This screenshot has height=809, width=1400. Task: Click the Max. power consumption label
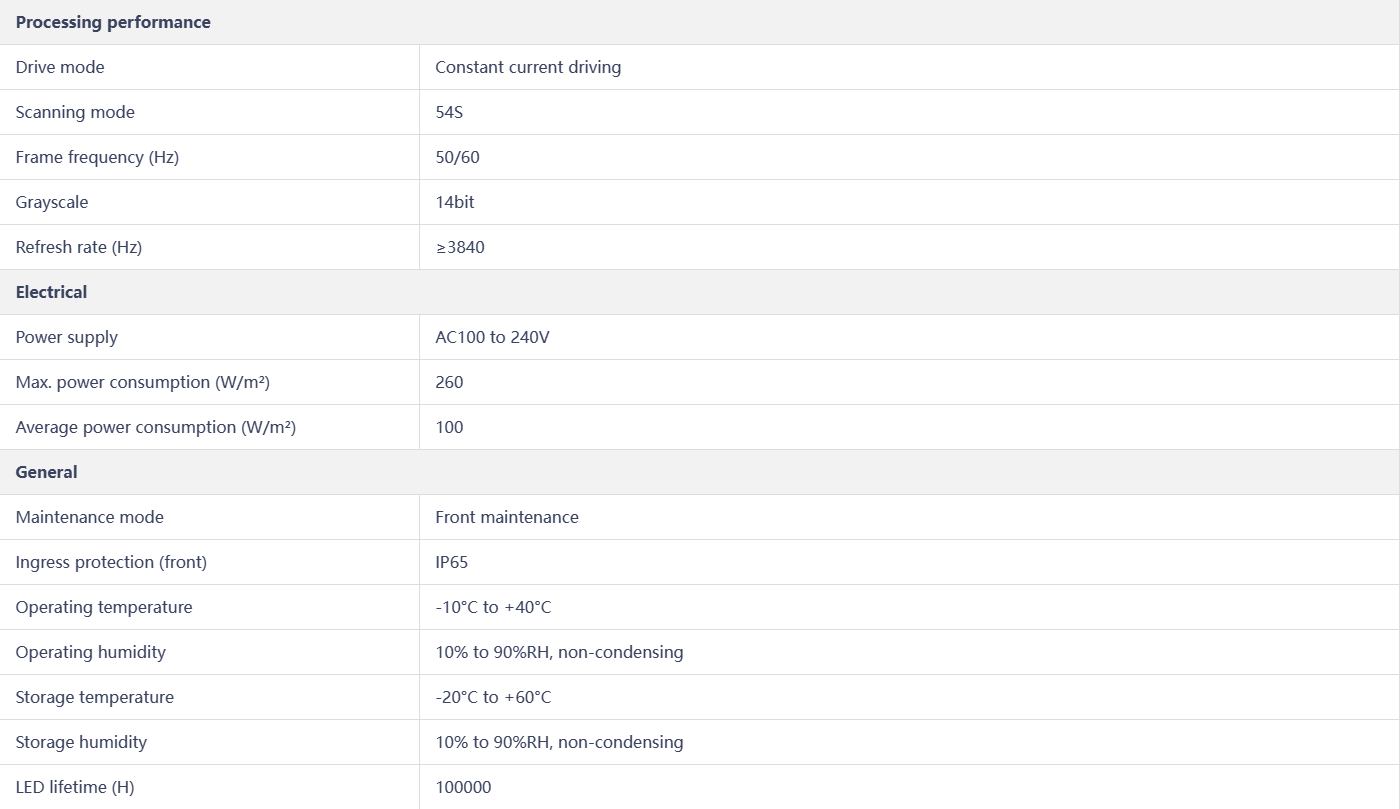click(143, 382)
